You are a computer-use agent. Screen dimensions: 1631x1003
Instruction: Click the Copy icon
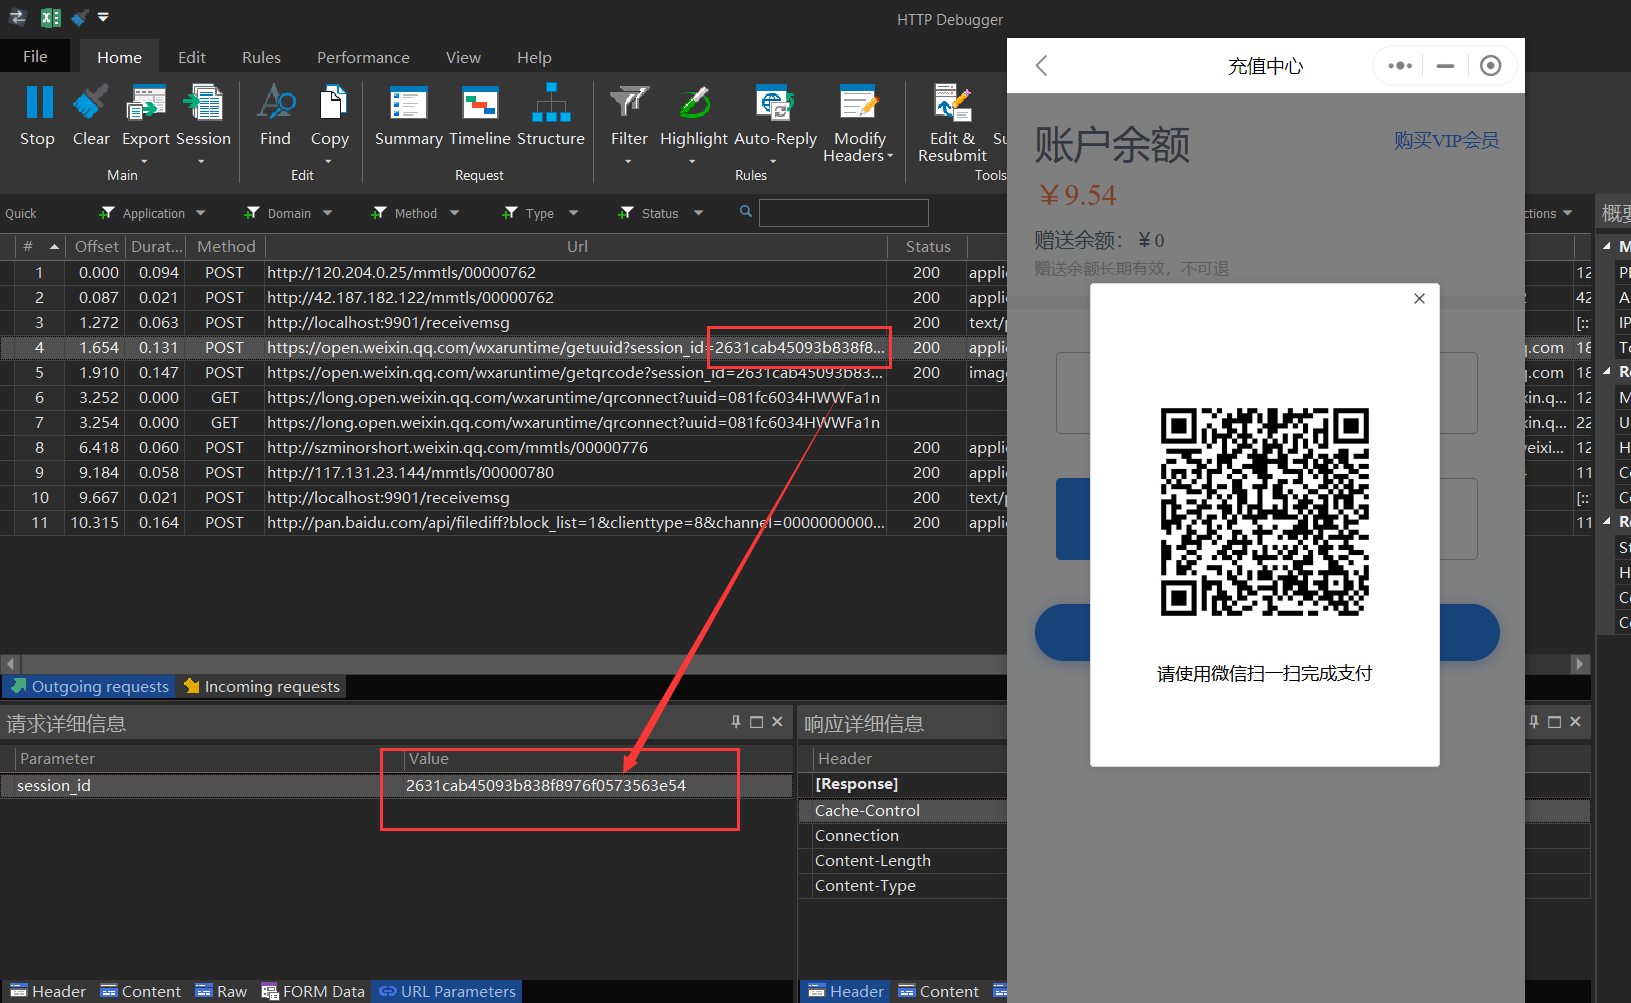[331, 103]
